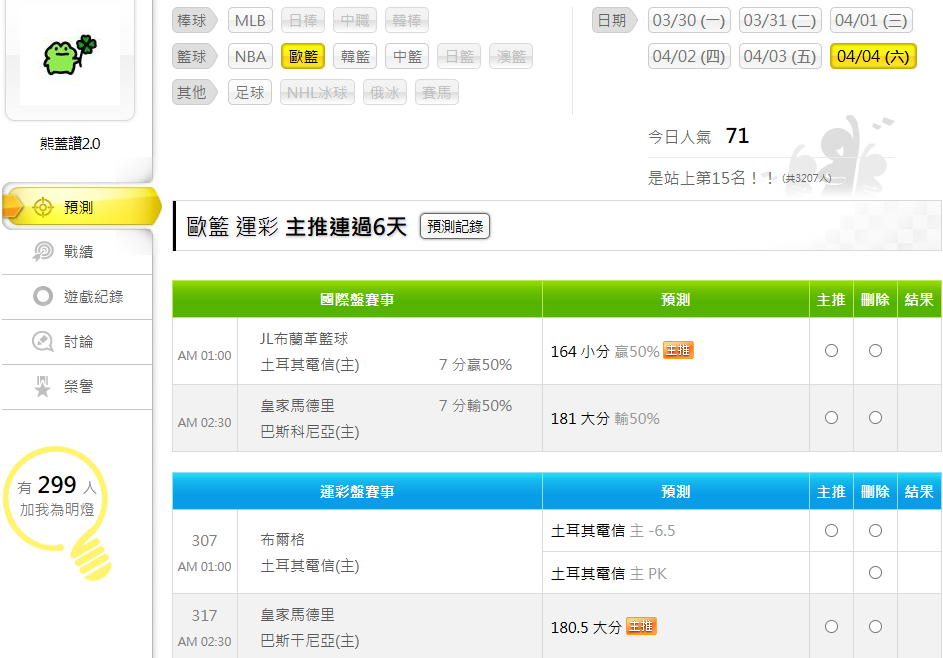The image size is (943, 658).
Task: Click the disabled 韓棒 filter
Action: pyautogui.click(x=407, y=20)
